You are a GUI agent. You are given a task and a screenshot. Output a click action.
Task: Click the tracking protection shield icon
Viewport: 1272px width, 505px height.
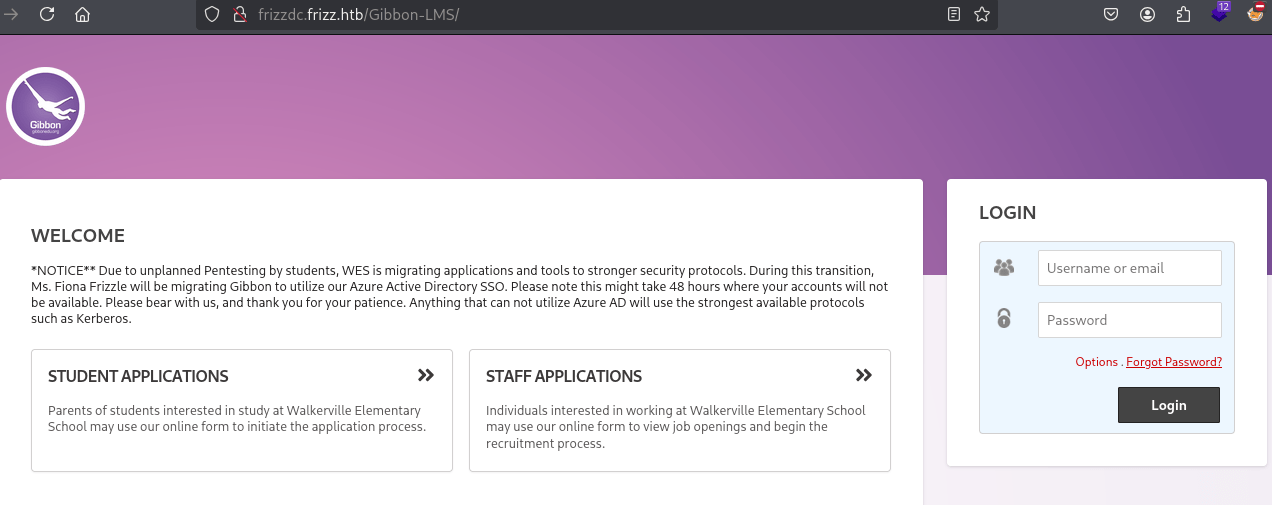[x=210, y=14]
